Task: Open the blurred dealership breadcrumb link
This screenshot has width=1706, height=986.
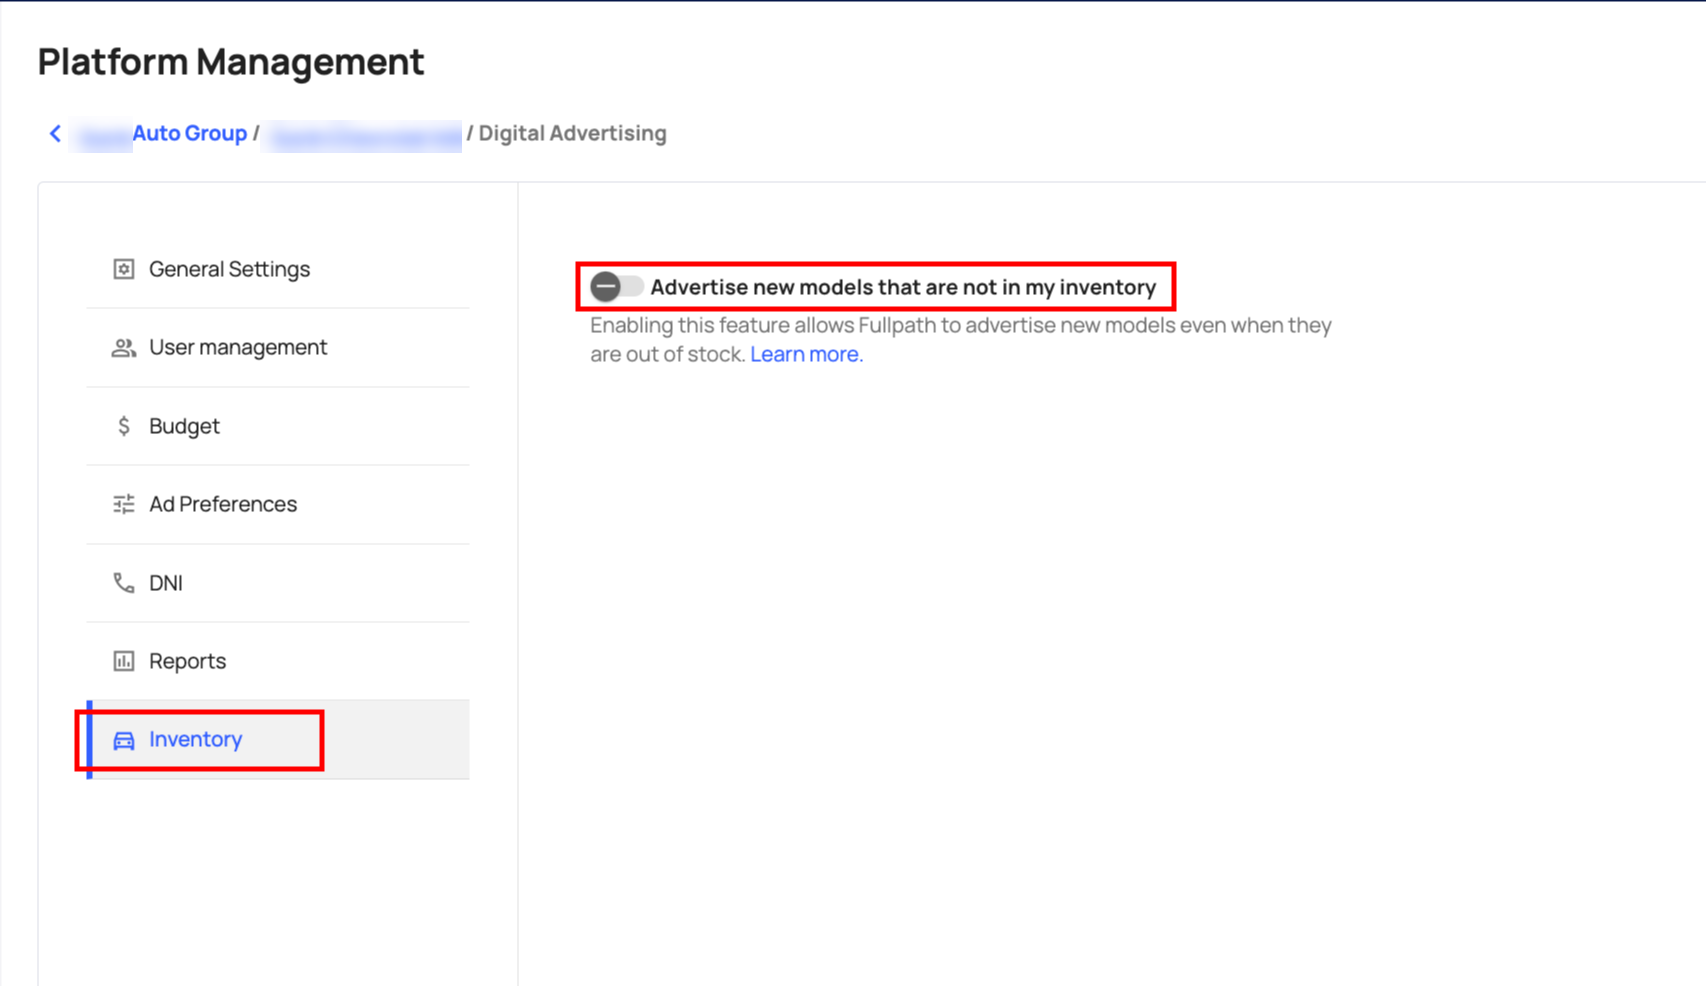Action: tap(362, 136)
